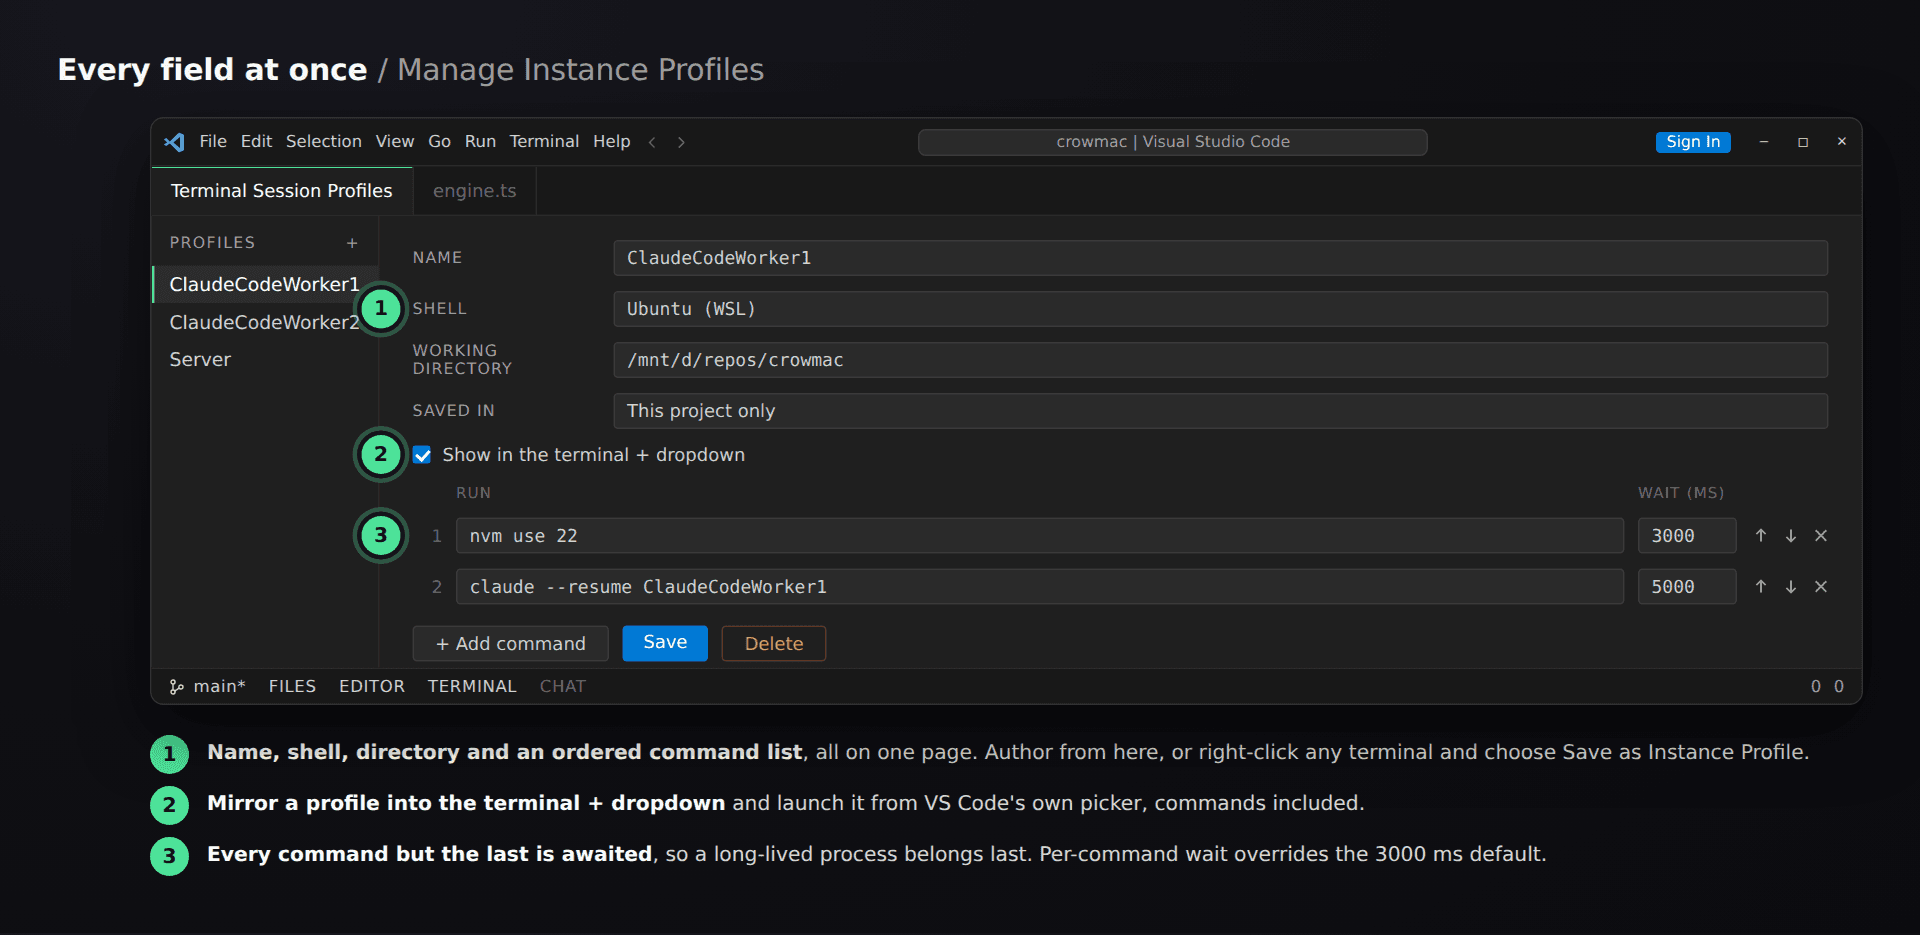Image resolution: width=1920 pixels, height=935 pixels.
Task: Select ClaudeCodeWorker1 profile in list
Action: point(265,285)
